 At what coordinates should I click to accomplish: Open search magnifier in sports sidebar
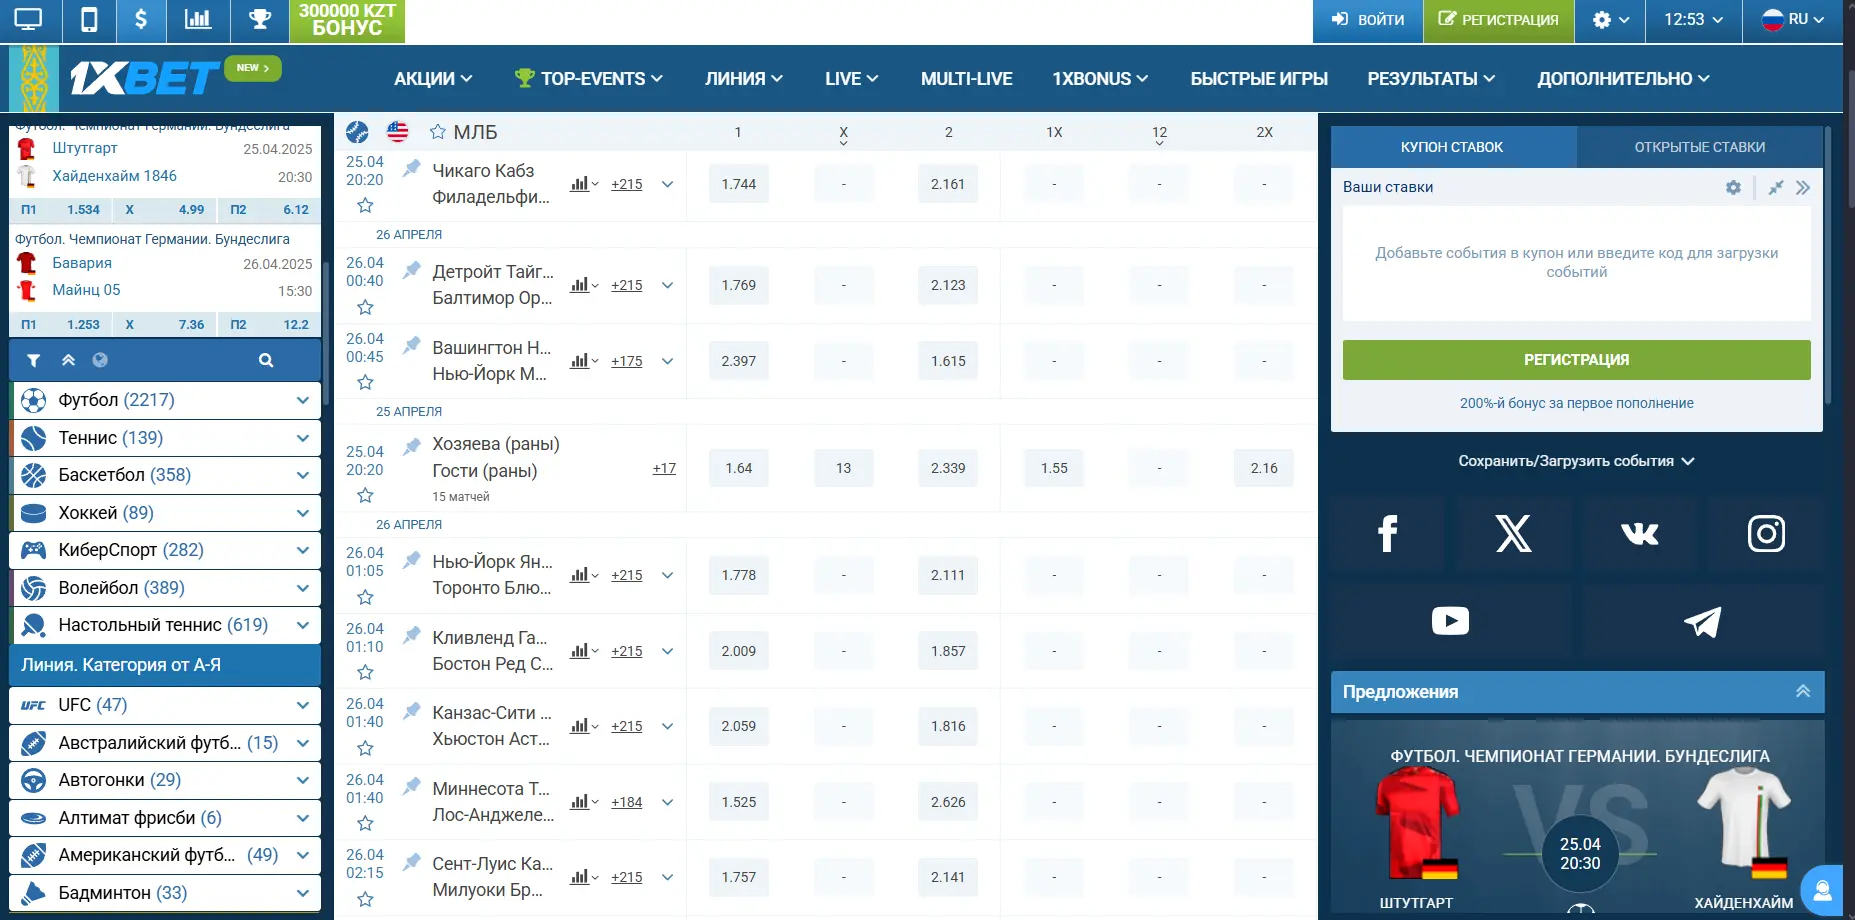click(266, 361)
